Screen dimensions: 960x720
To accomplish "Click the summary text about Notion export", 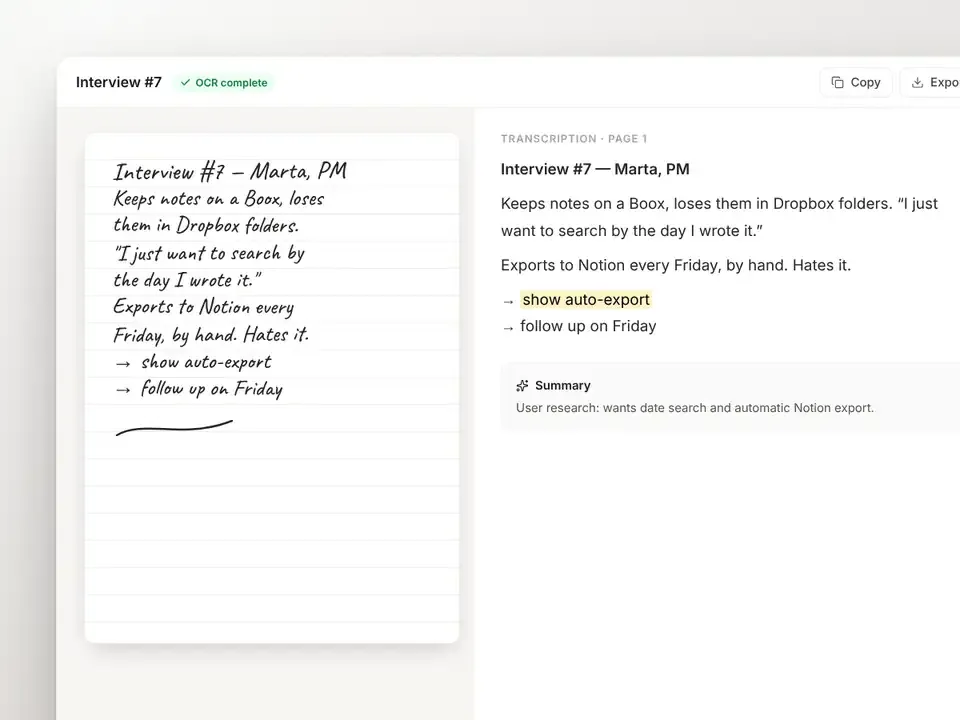I will pyautogui.click(x=695, y=408).
